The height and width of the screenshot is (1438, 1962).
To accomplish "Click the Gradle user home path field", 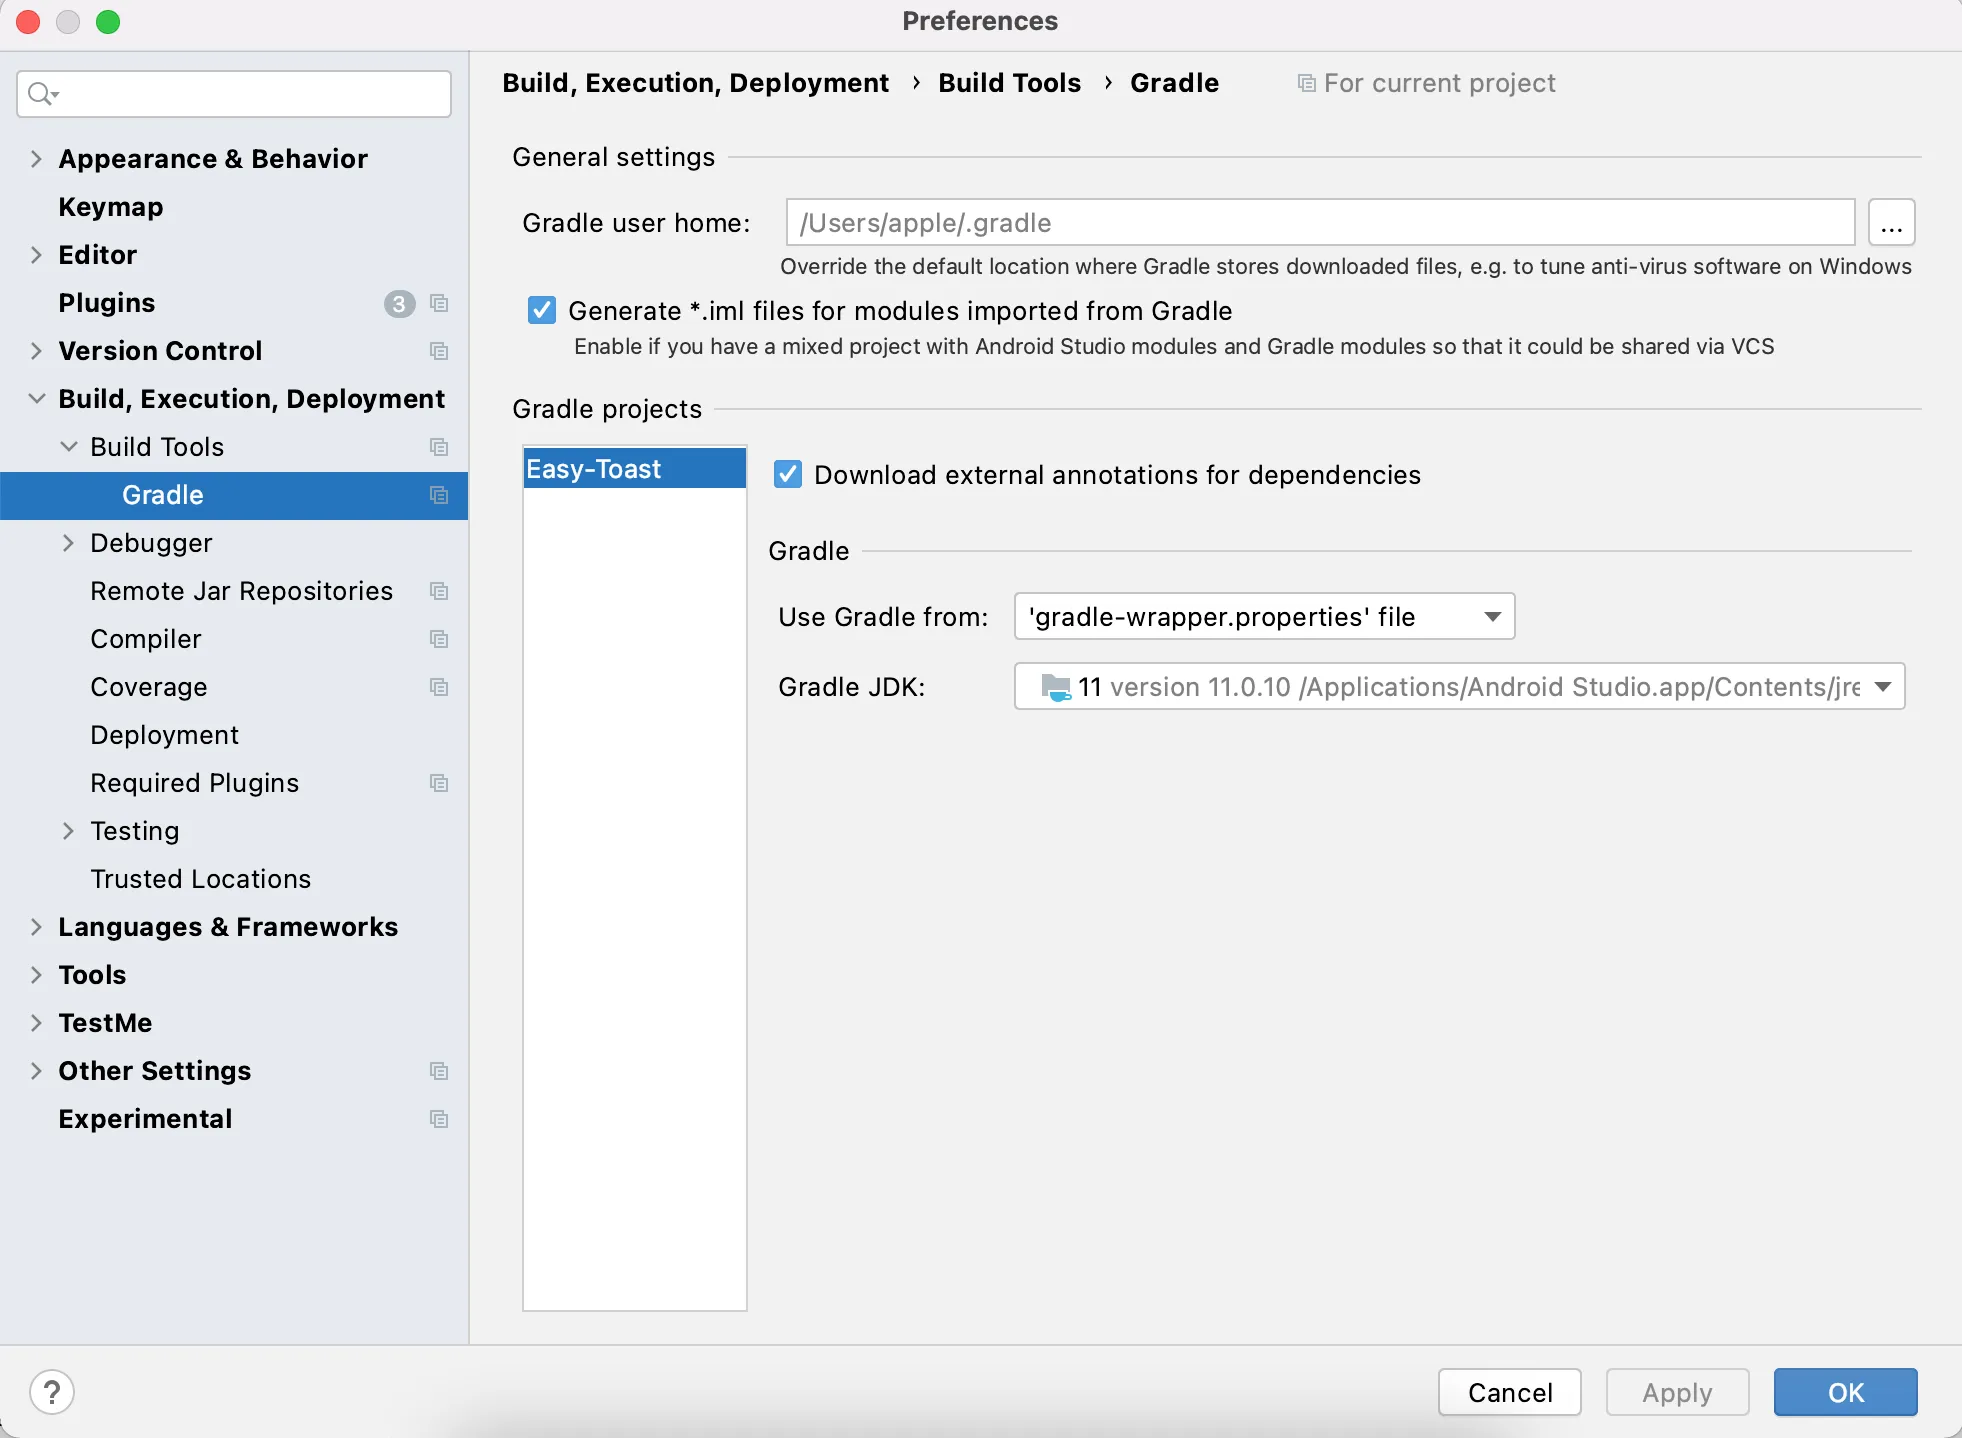I will point(1320,223).
